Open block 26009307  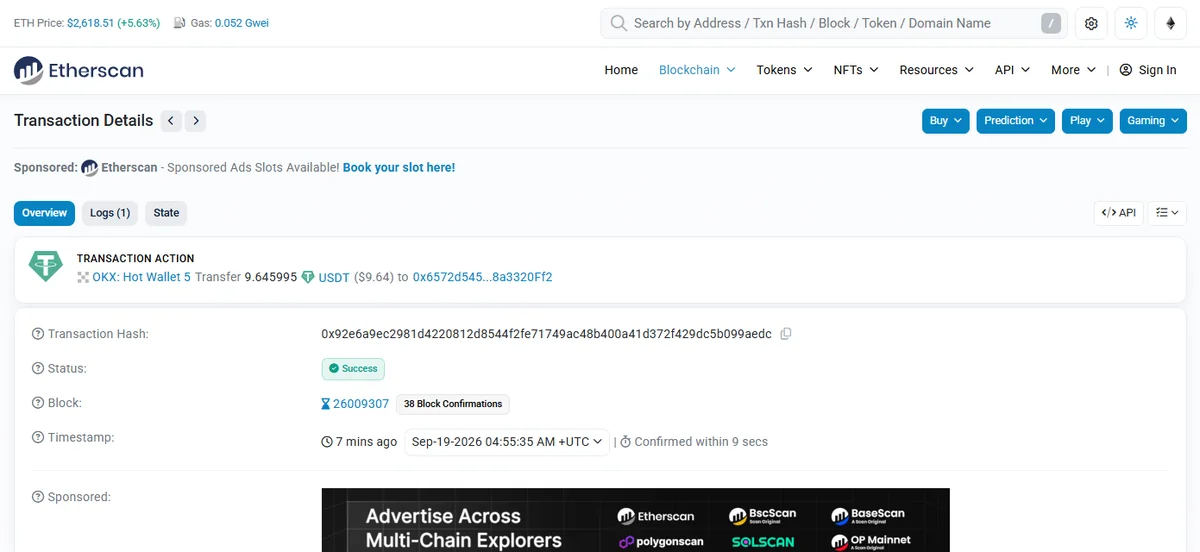tap(361, 404)
